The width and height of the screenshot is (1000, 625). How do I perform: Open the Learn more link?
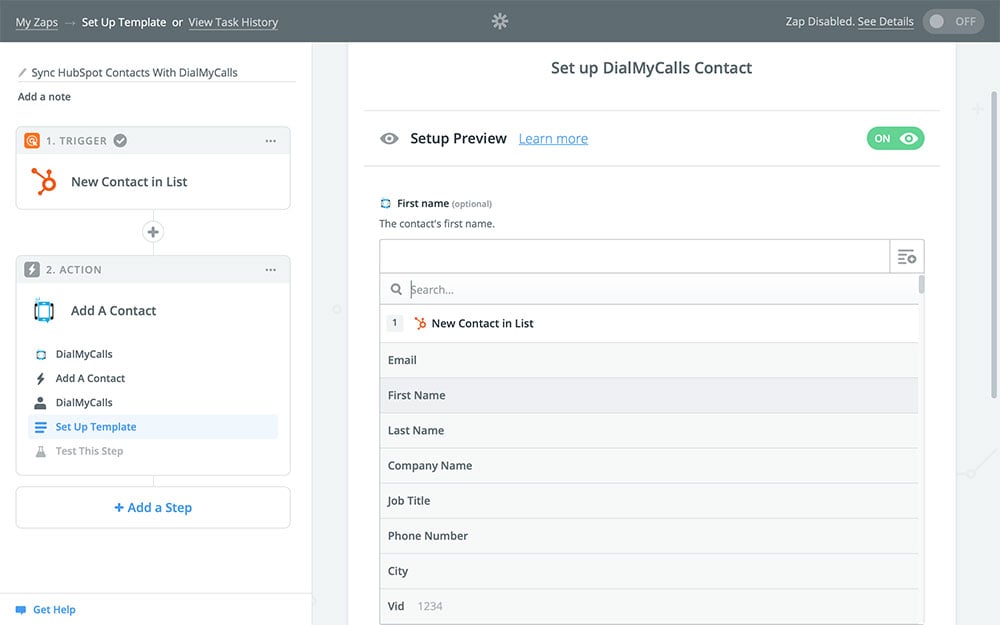[x=553, y=139]
